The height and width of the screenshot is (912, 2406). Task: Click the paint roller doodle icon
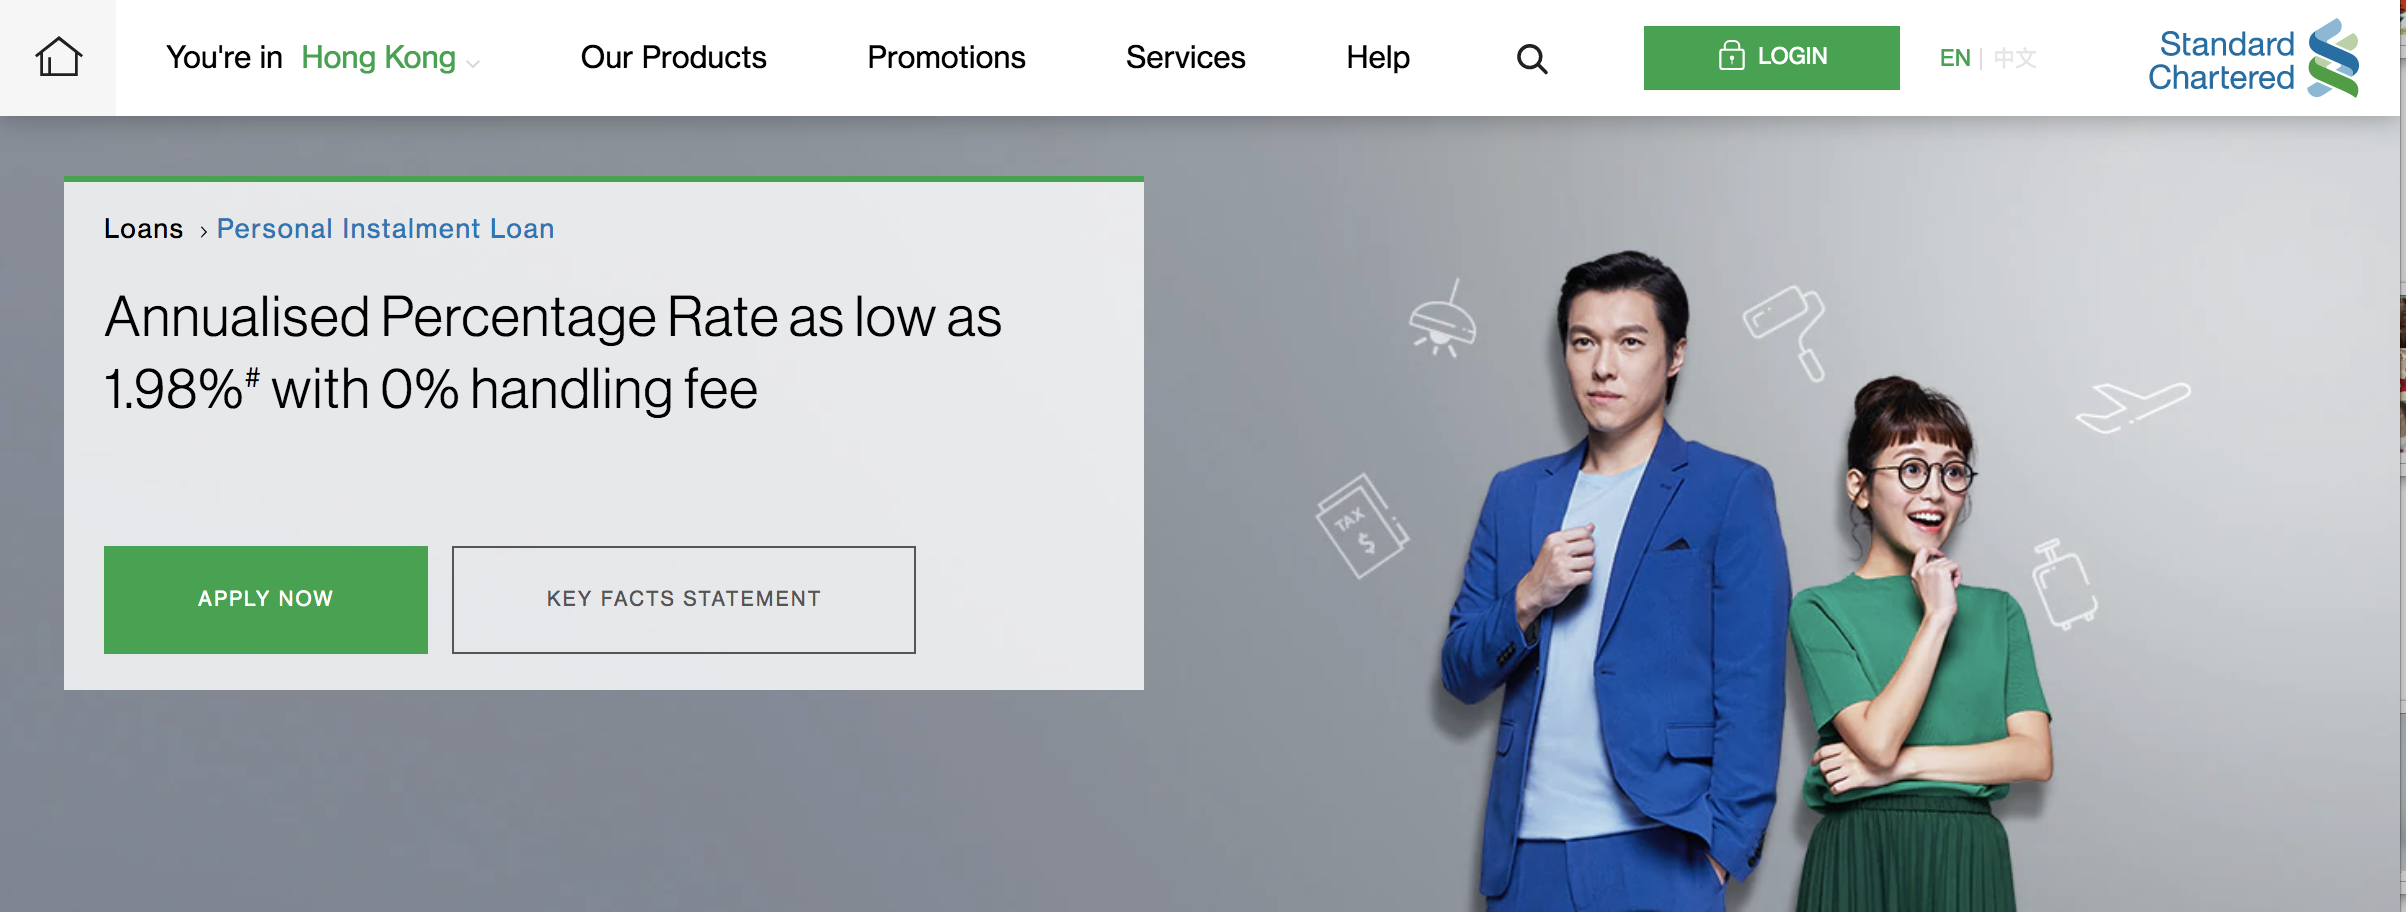click(x=1787, y=330)
